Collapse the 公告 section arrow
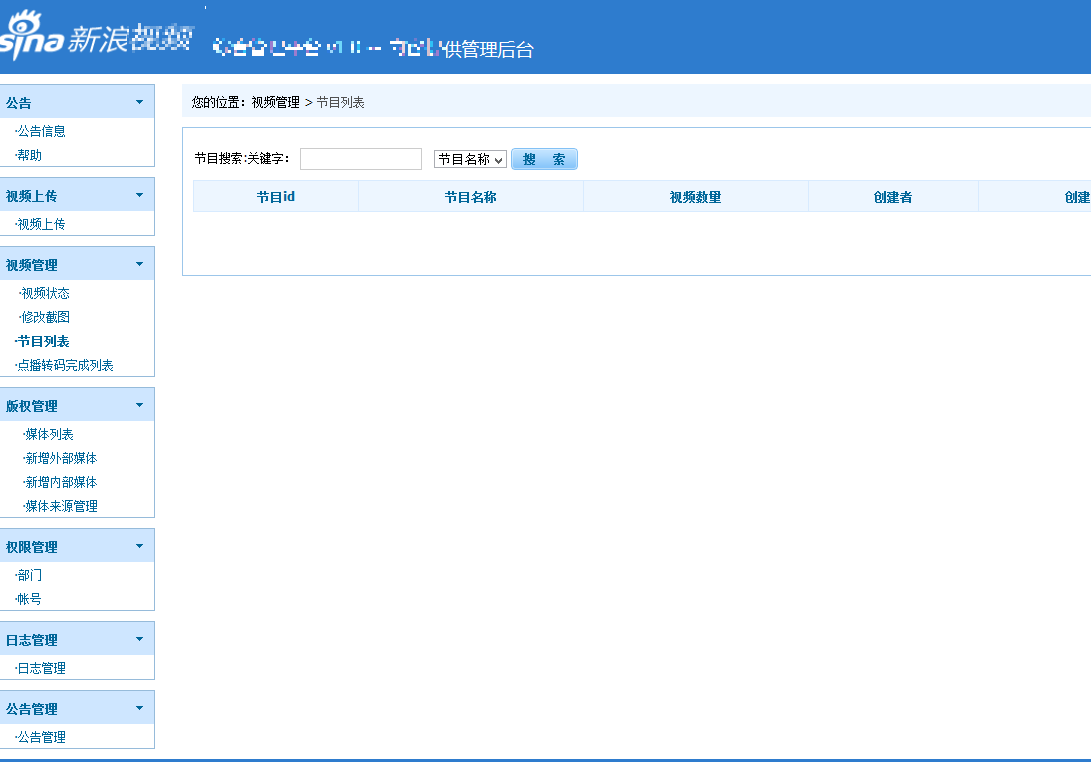The width and height of the screenshot is (1091, 762). point(139,102)
